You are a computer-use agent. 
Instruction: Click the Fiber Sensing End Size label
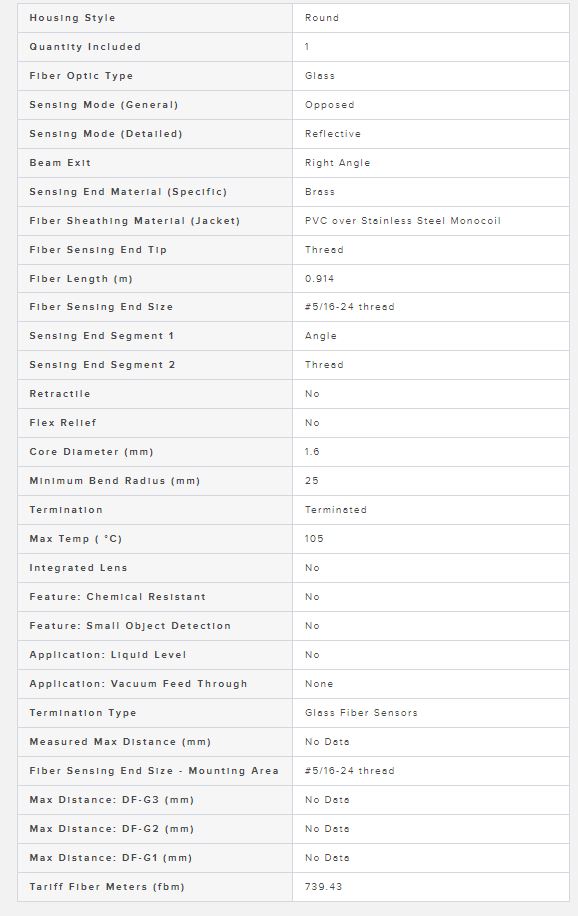click(101, 307)
